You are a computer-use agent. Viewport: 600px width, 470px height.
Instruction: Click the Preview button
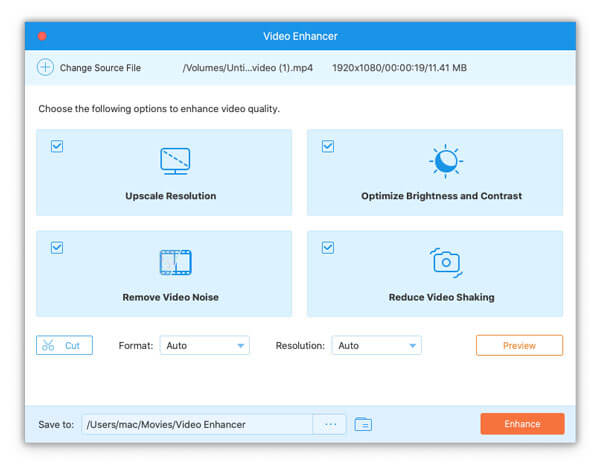pyautogui.click(x=519, y=345)
